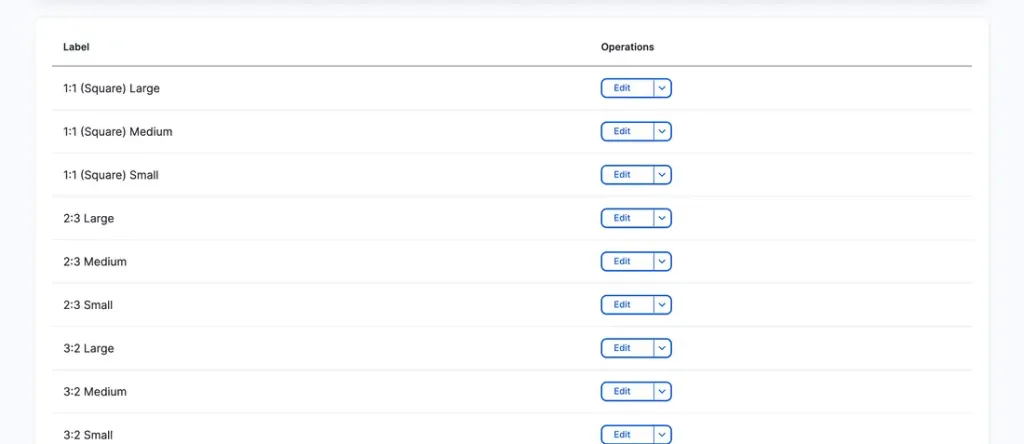Click the Label column header
The height and width of the screenshot is (444, 1024).
point(76,47)
